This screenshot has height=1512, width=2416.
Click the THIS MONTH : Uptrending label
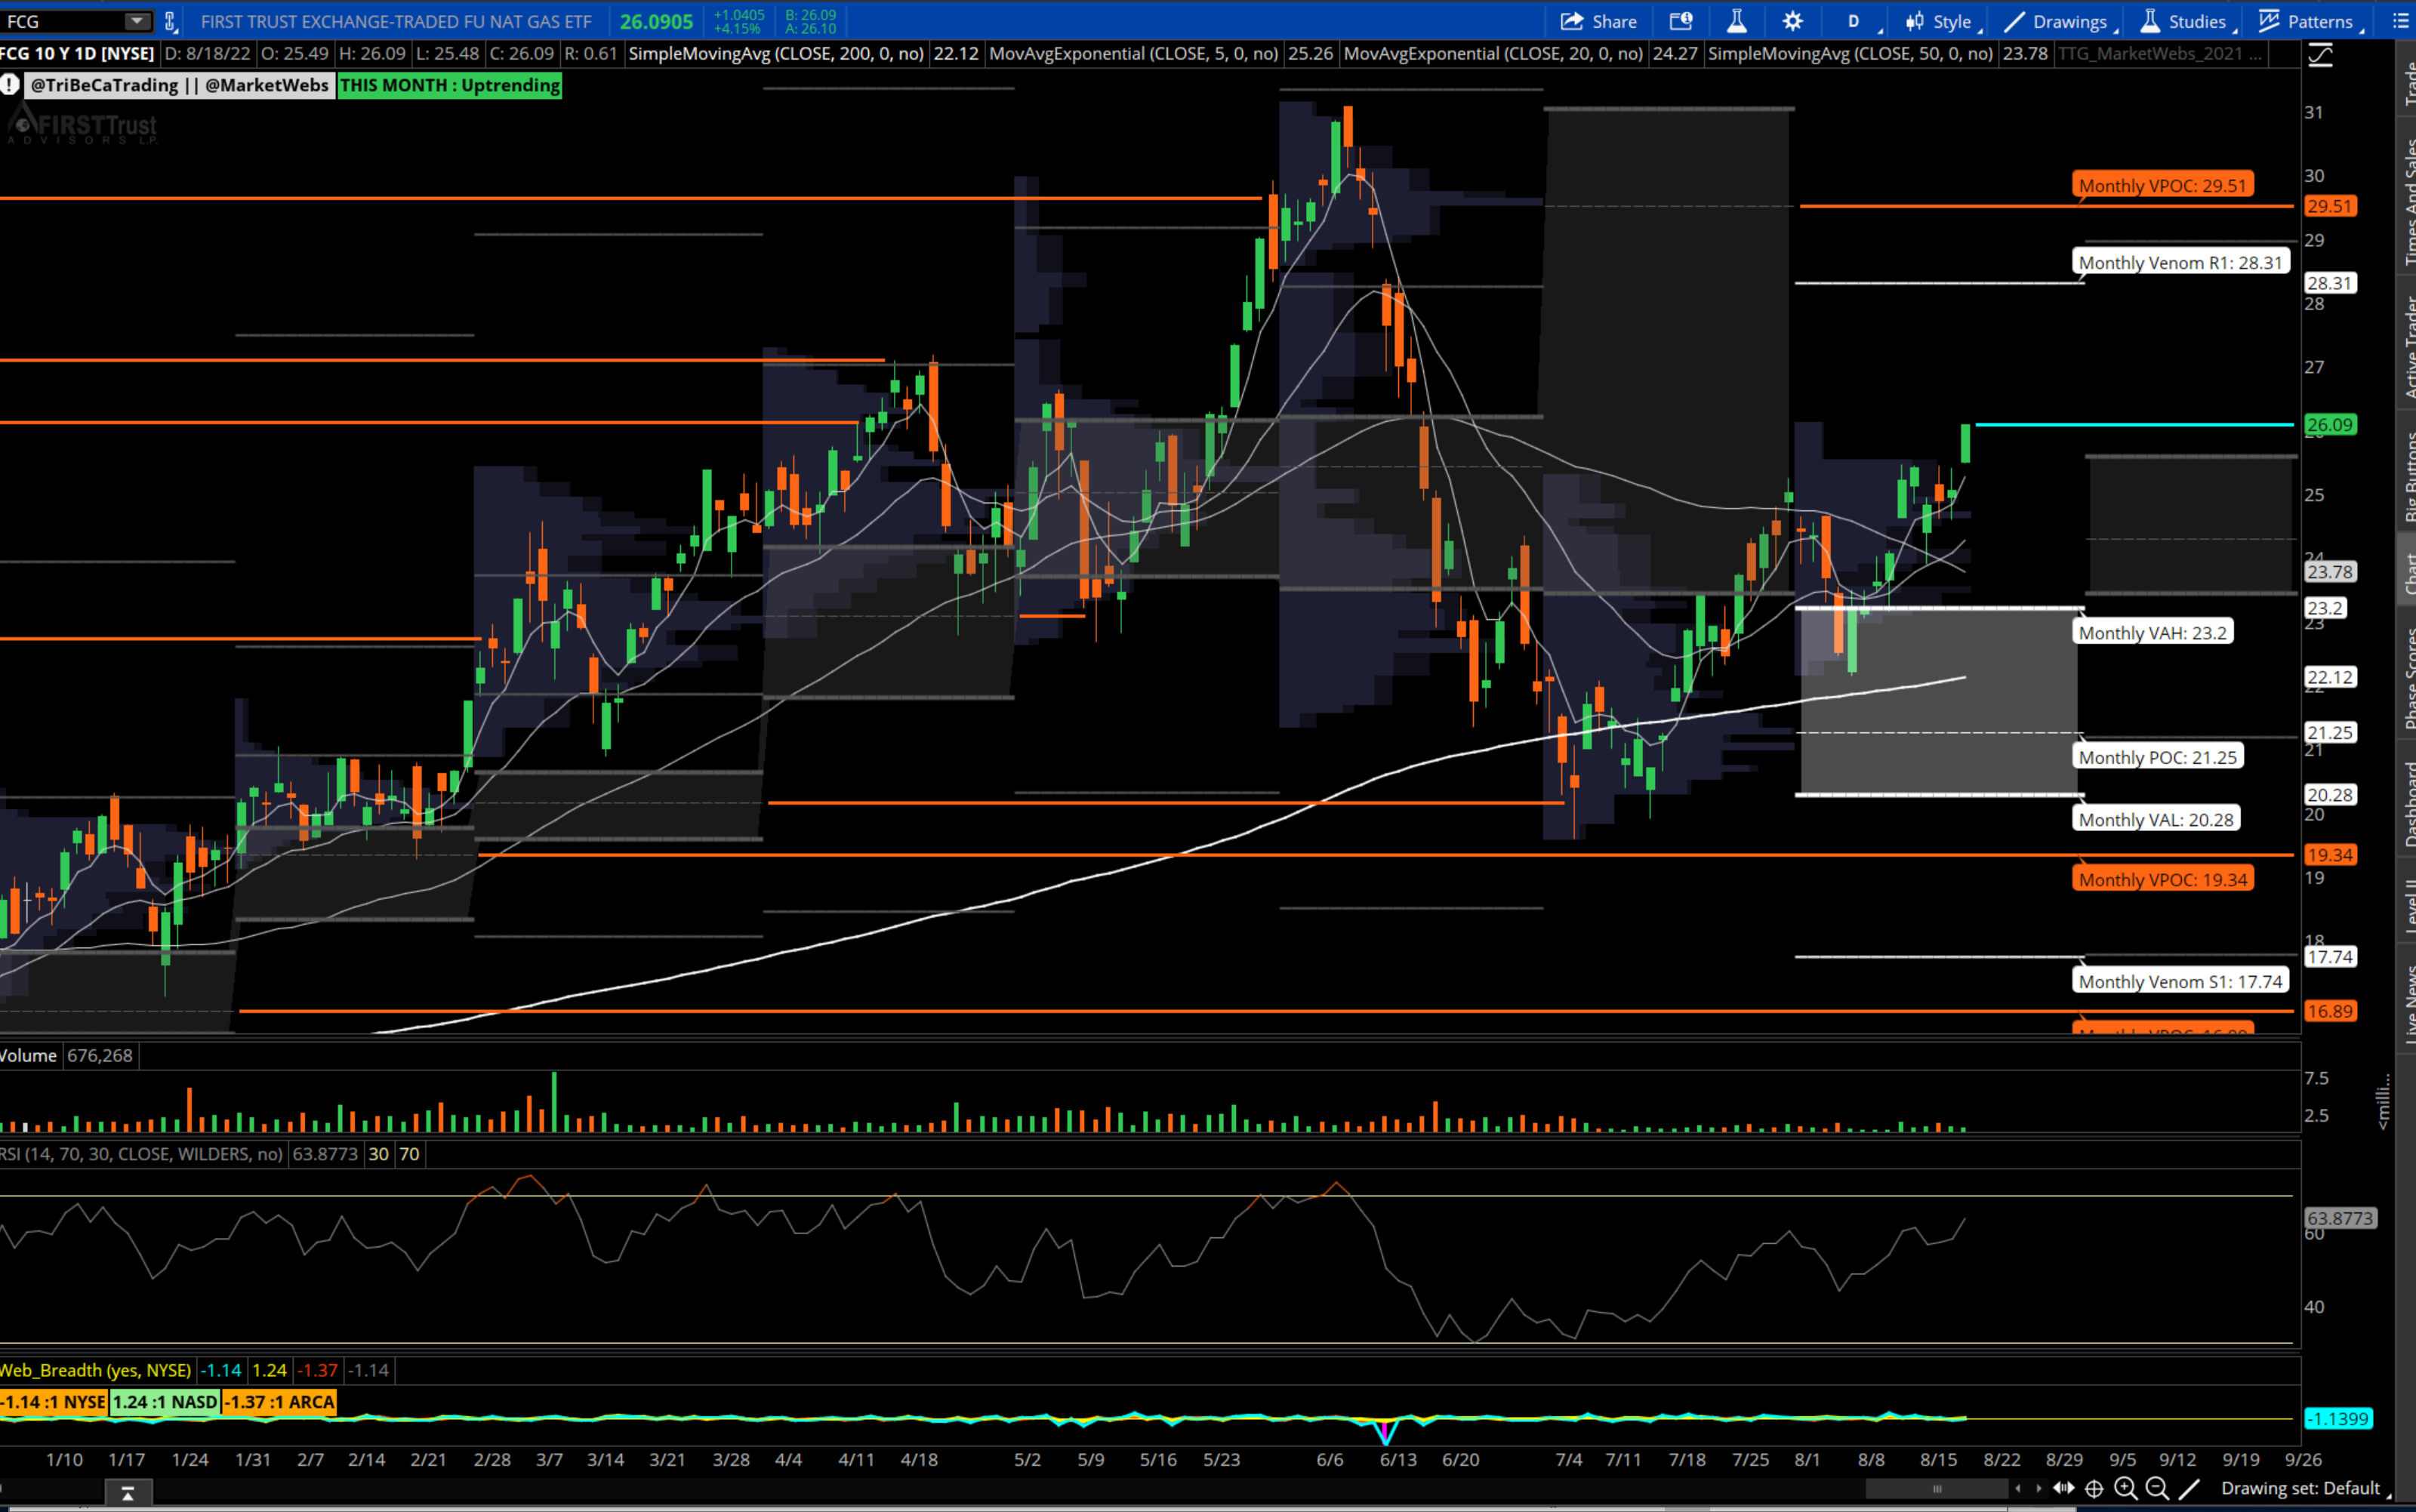[x=450, y=85]
